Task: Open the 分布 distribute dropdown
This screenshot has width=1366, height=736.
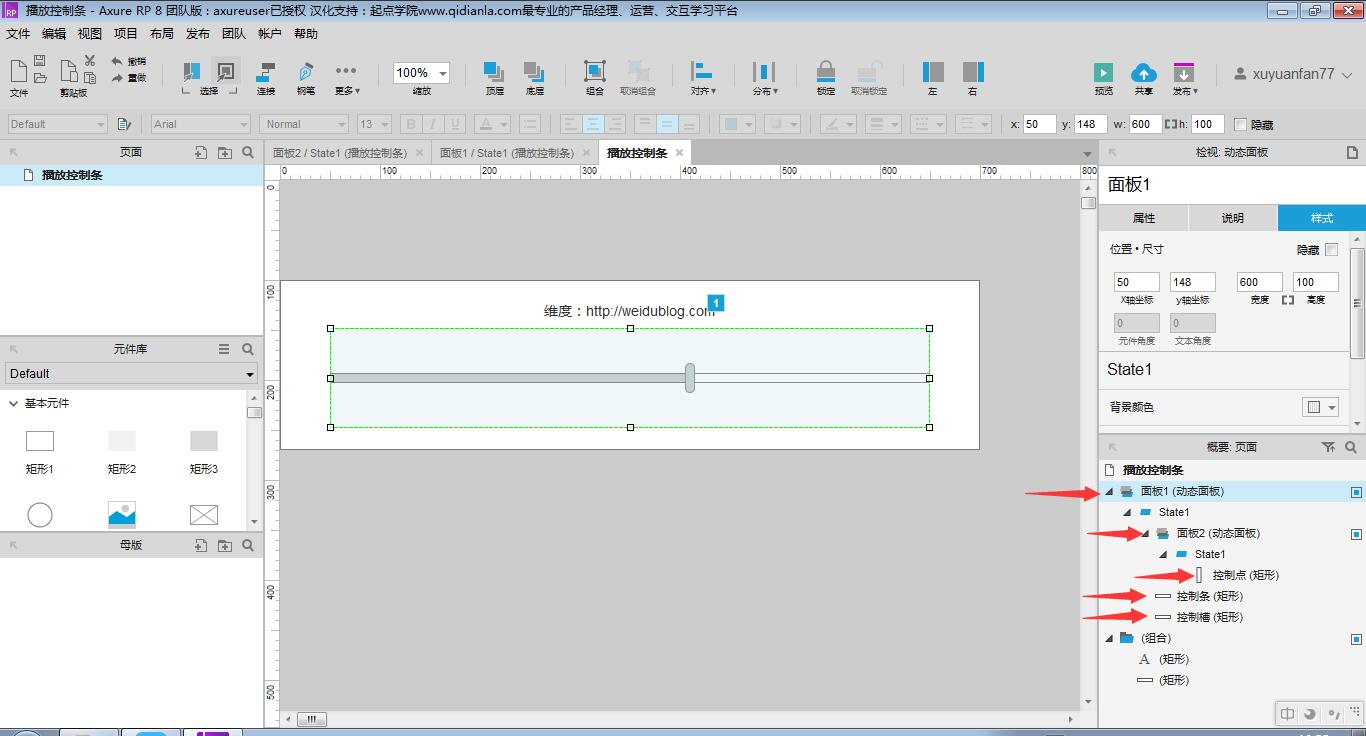Action: click(765, 78)
